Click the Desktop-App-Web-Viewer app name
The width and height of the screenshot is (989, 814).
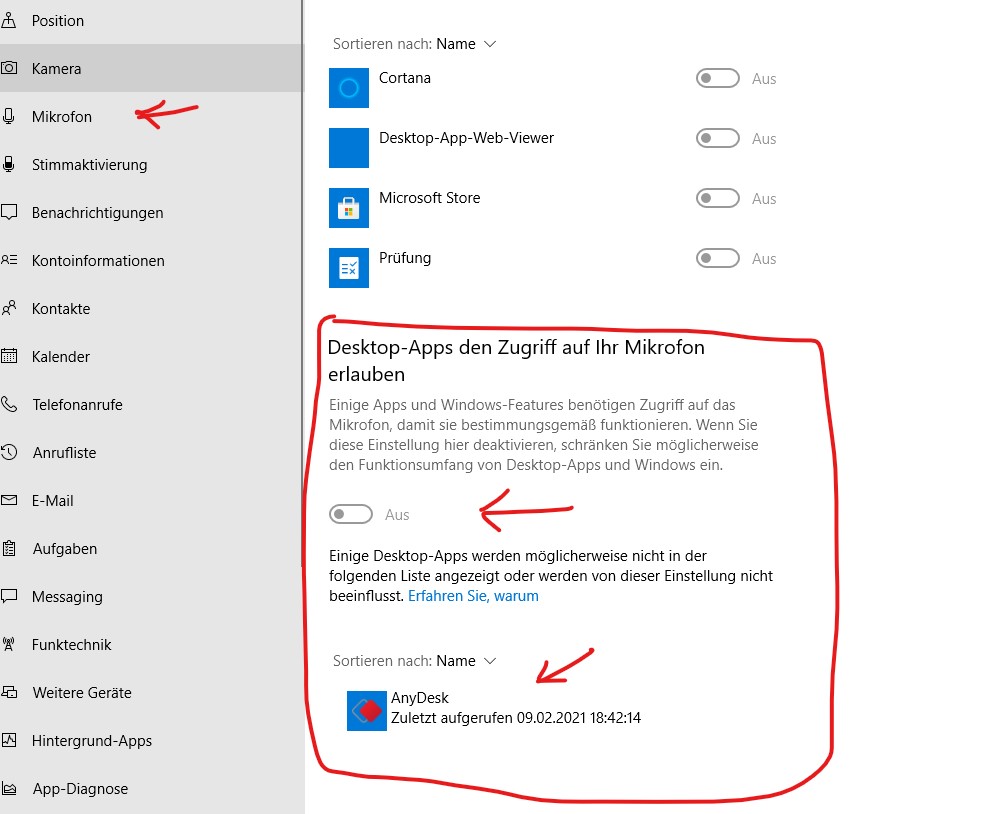(x=466, y=137)
